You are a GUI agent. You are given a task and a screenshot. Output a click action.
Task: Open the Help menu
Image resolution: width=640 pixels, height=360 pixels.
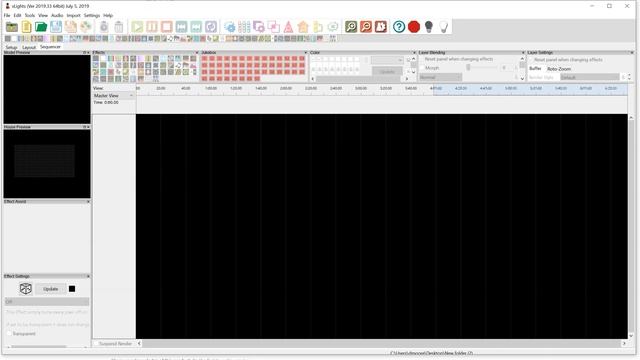point(108,15)
